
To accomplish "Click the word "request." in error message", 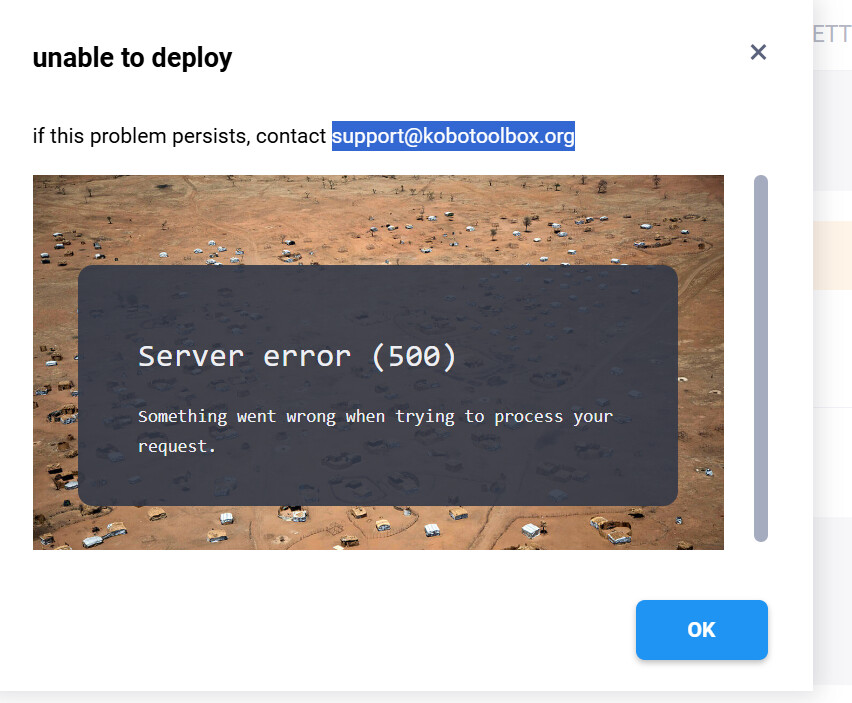I will coord(177,446).
